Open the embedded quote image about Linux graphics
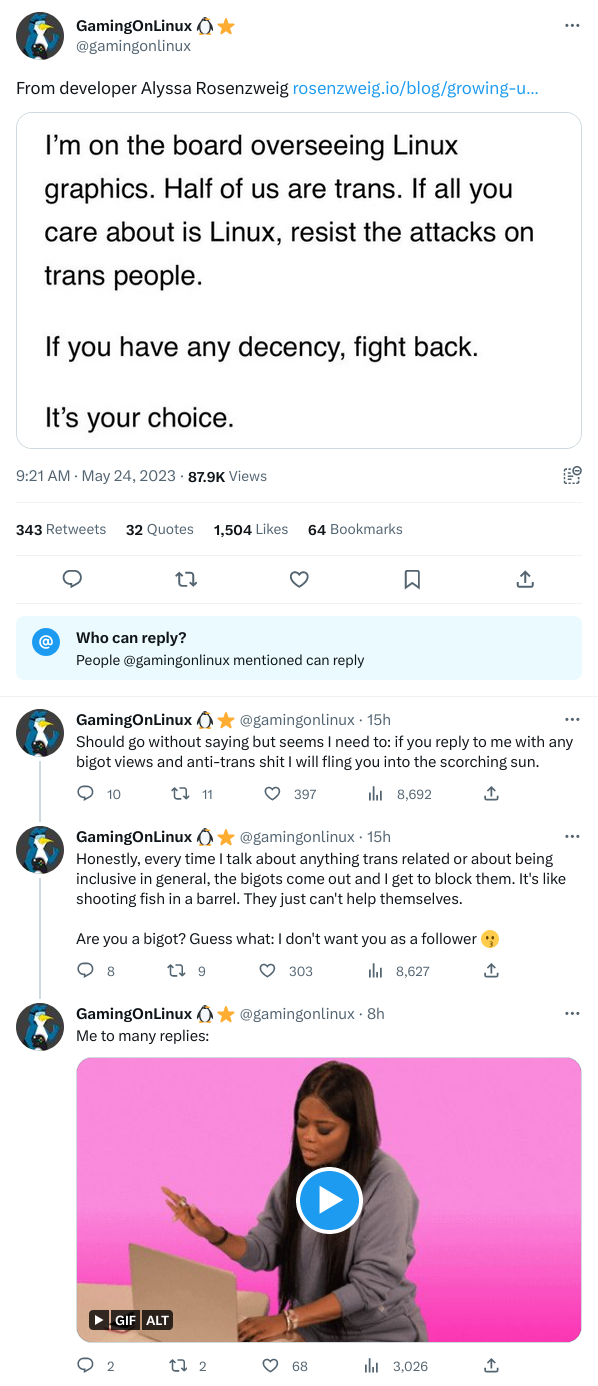Image resolution: width=598 pixels, height=1386 pixels. [299, 280]
